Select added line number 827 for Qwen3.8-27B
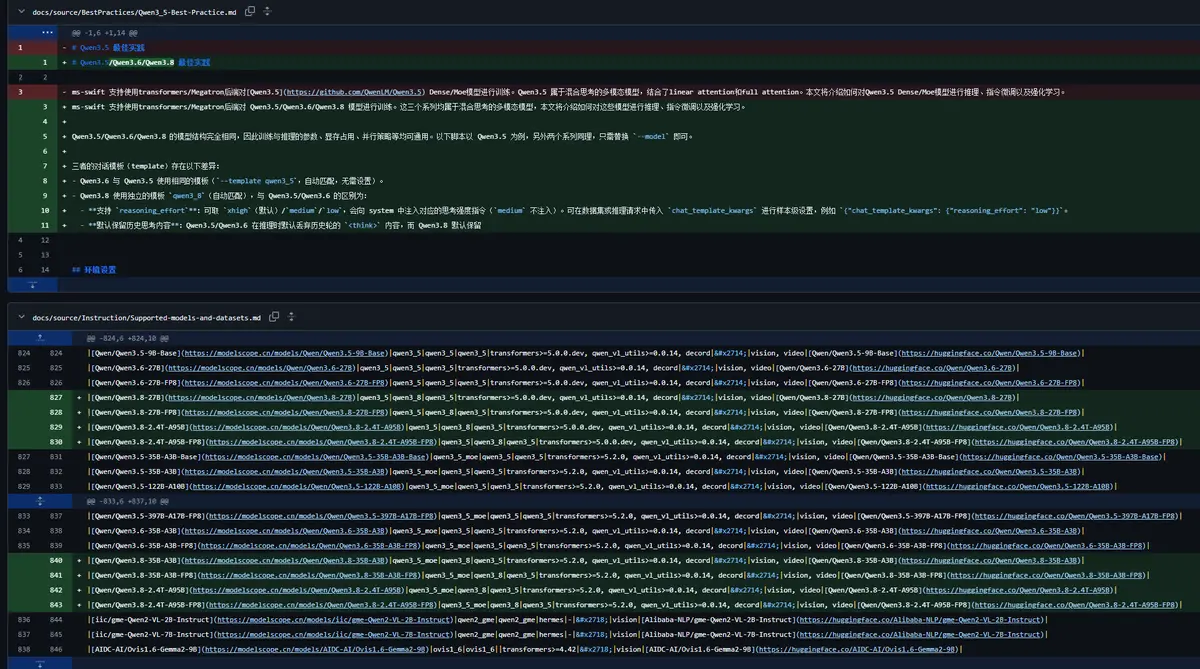The height and width of the screenshot is (669, 1200). (x=54, y=397)
